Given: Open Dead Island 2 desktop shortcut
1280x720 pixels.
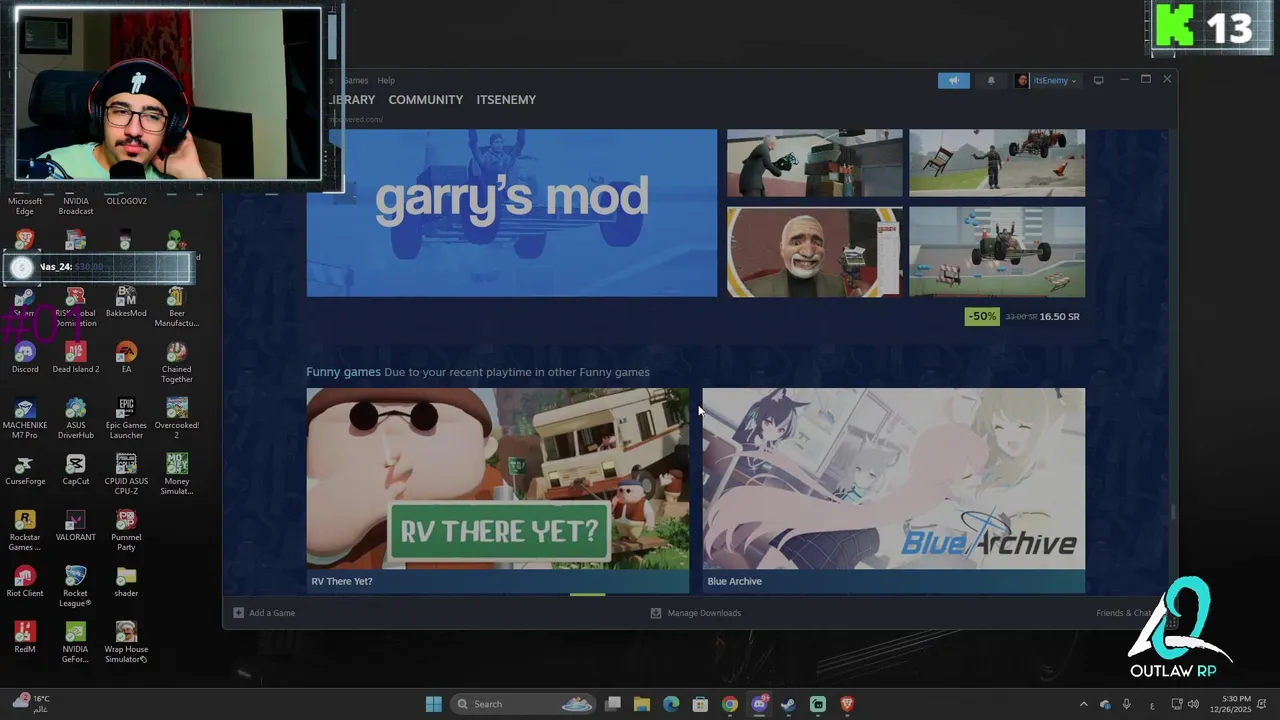Looking at the screenshot, I should coord(76,357).
